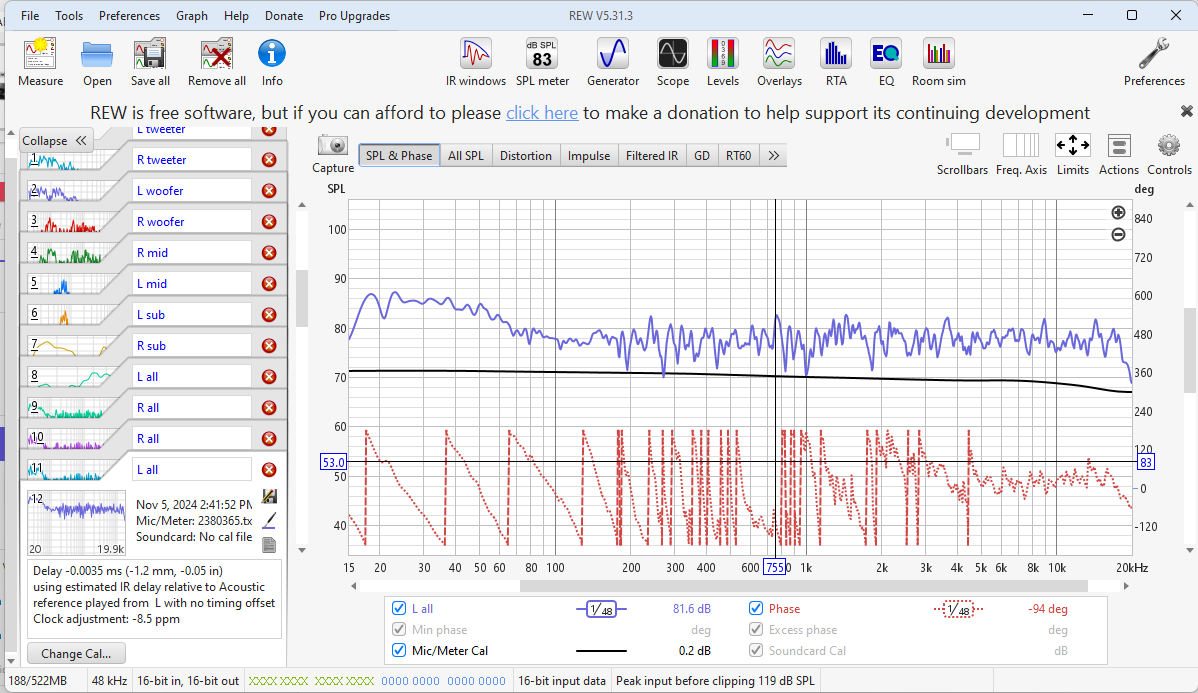
Task: Open the Measure tool
Action: click(x=40, y=62)
